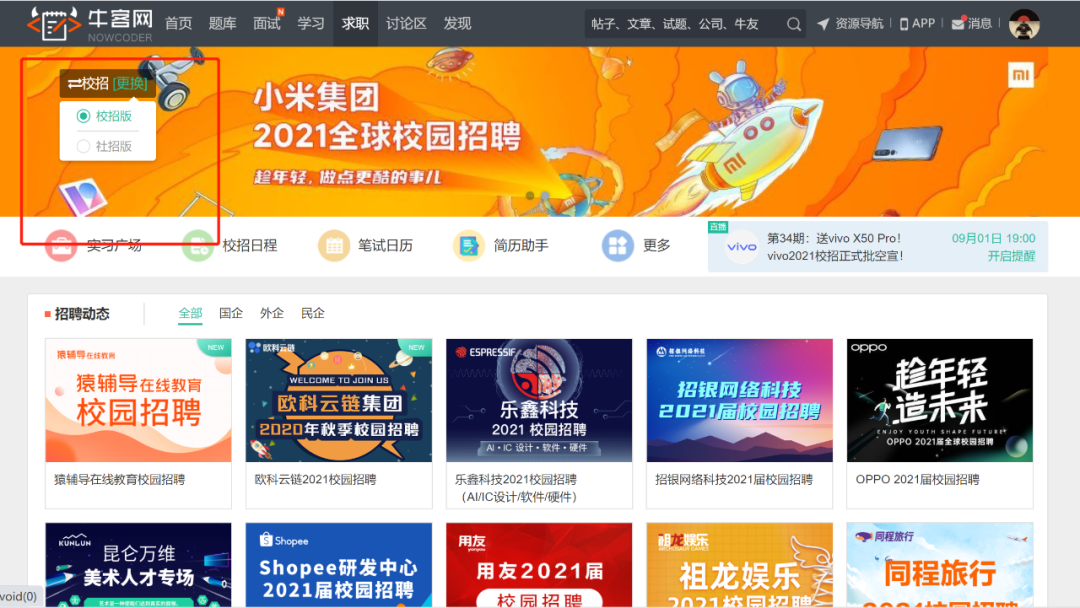Select the 校招版 radio option
The width and height of the screenshot is (1080, 608).
tap(83, 116)
